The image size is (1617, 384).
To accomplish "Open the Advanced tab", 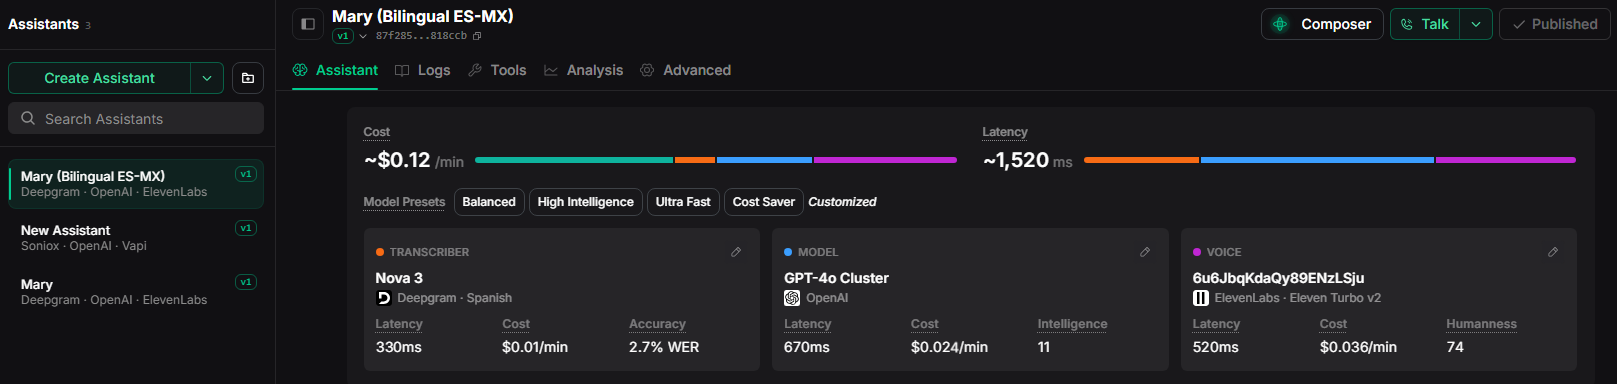I will click(x=685, y=70).
